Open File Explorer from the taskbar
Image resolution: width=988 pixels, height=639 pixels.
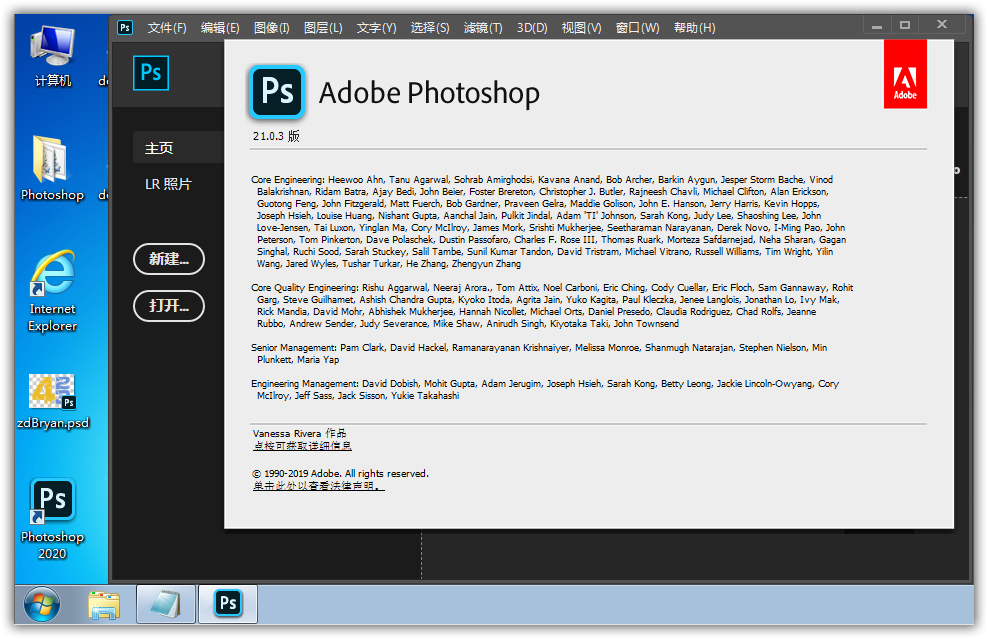click(x=103, y=604)
